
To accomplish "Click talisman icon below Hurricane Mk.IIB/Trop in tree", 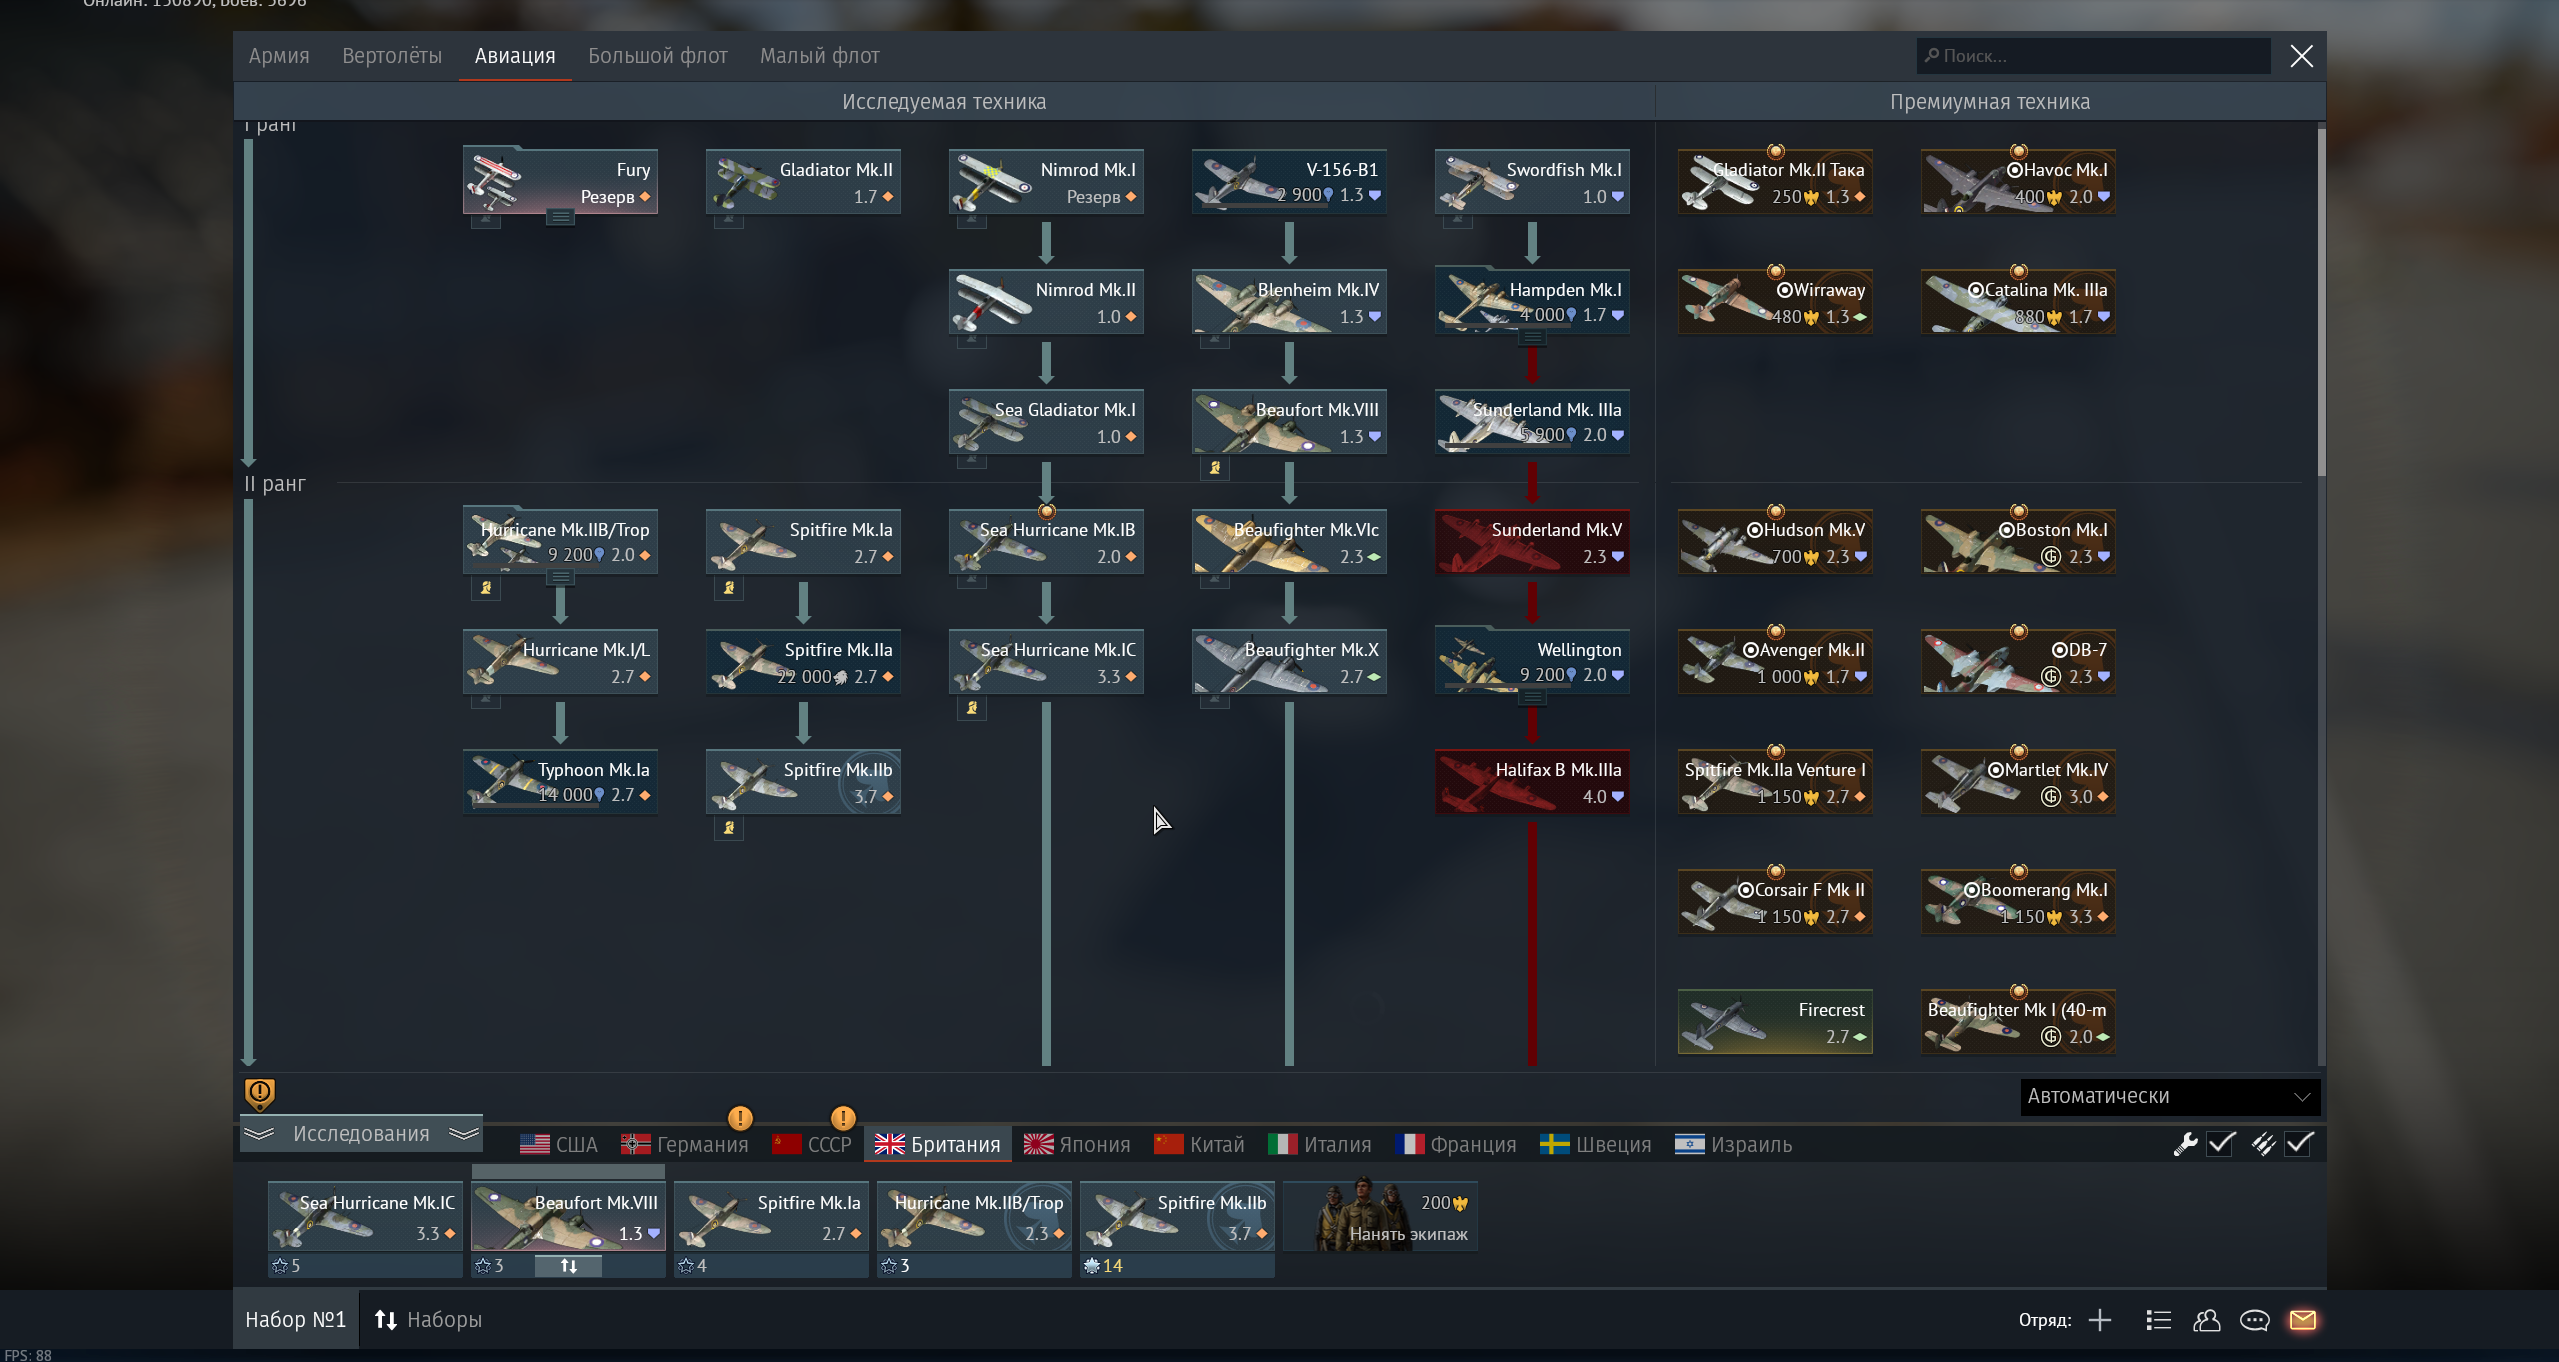I will point(486,588).
